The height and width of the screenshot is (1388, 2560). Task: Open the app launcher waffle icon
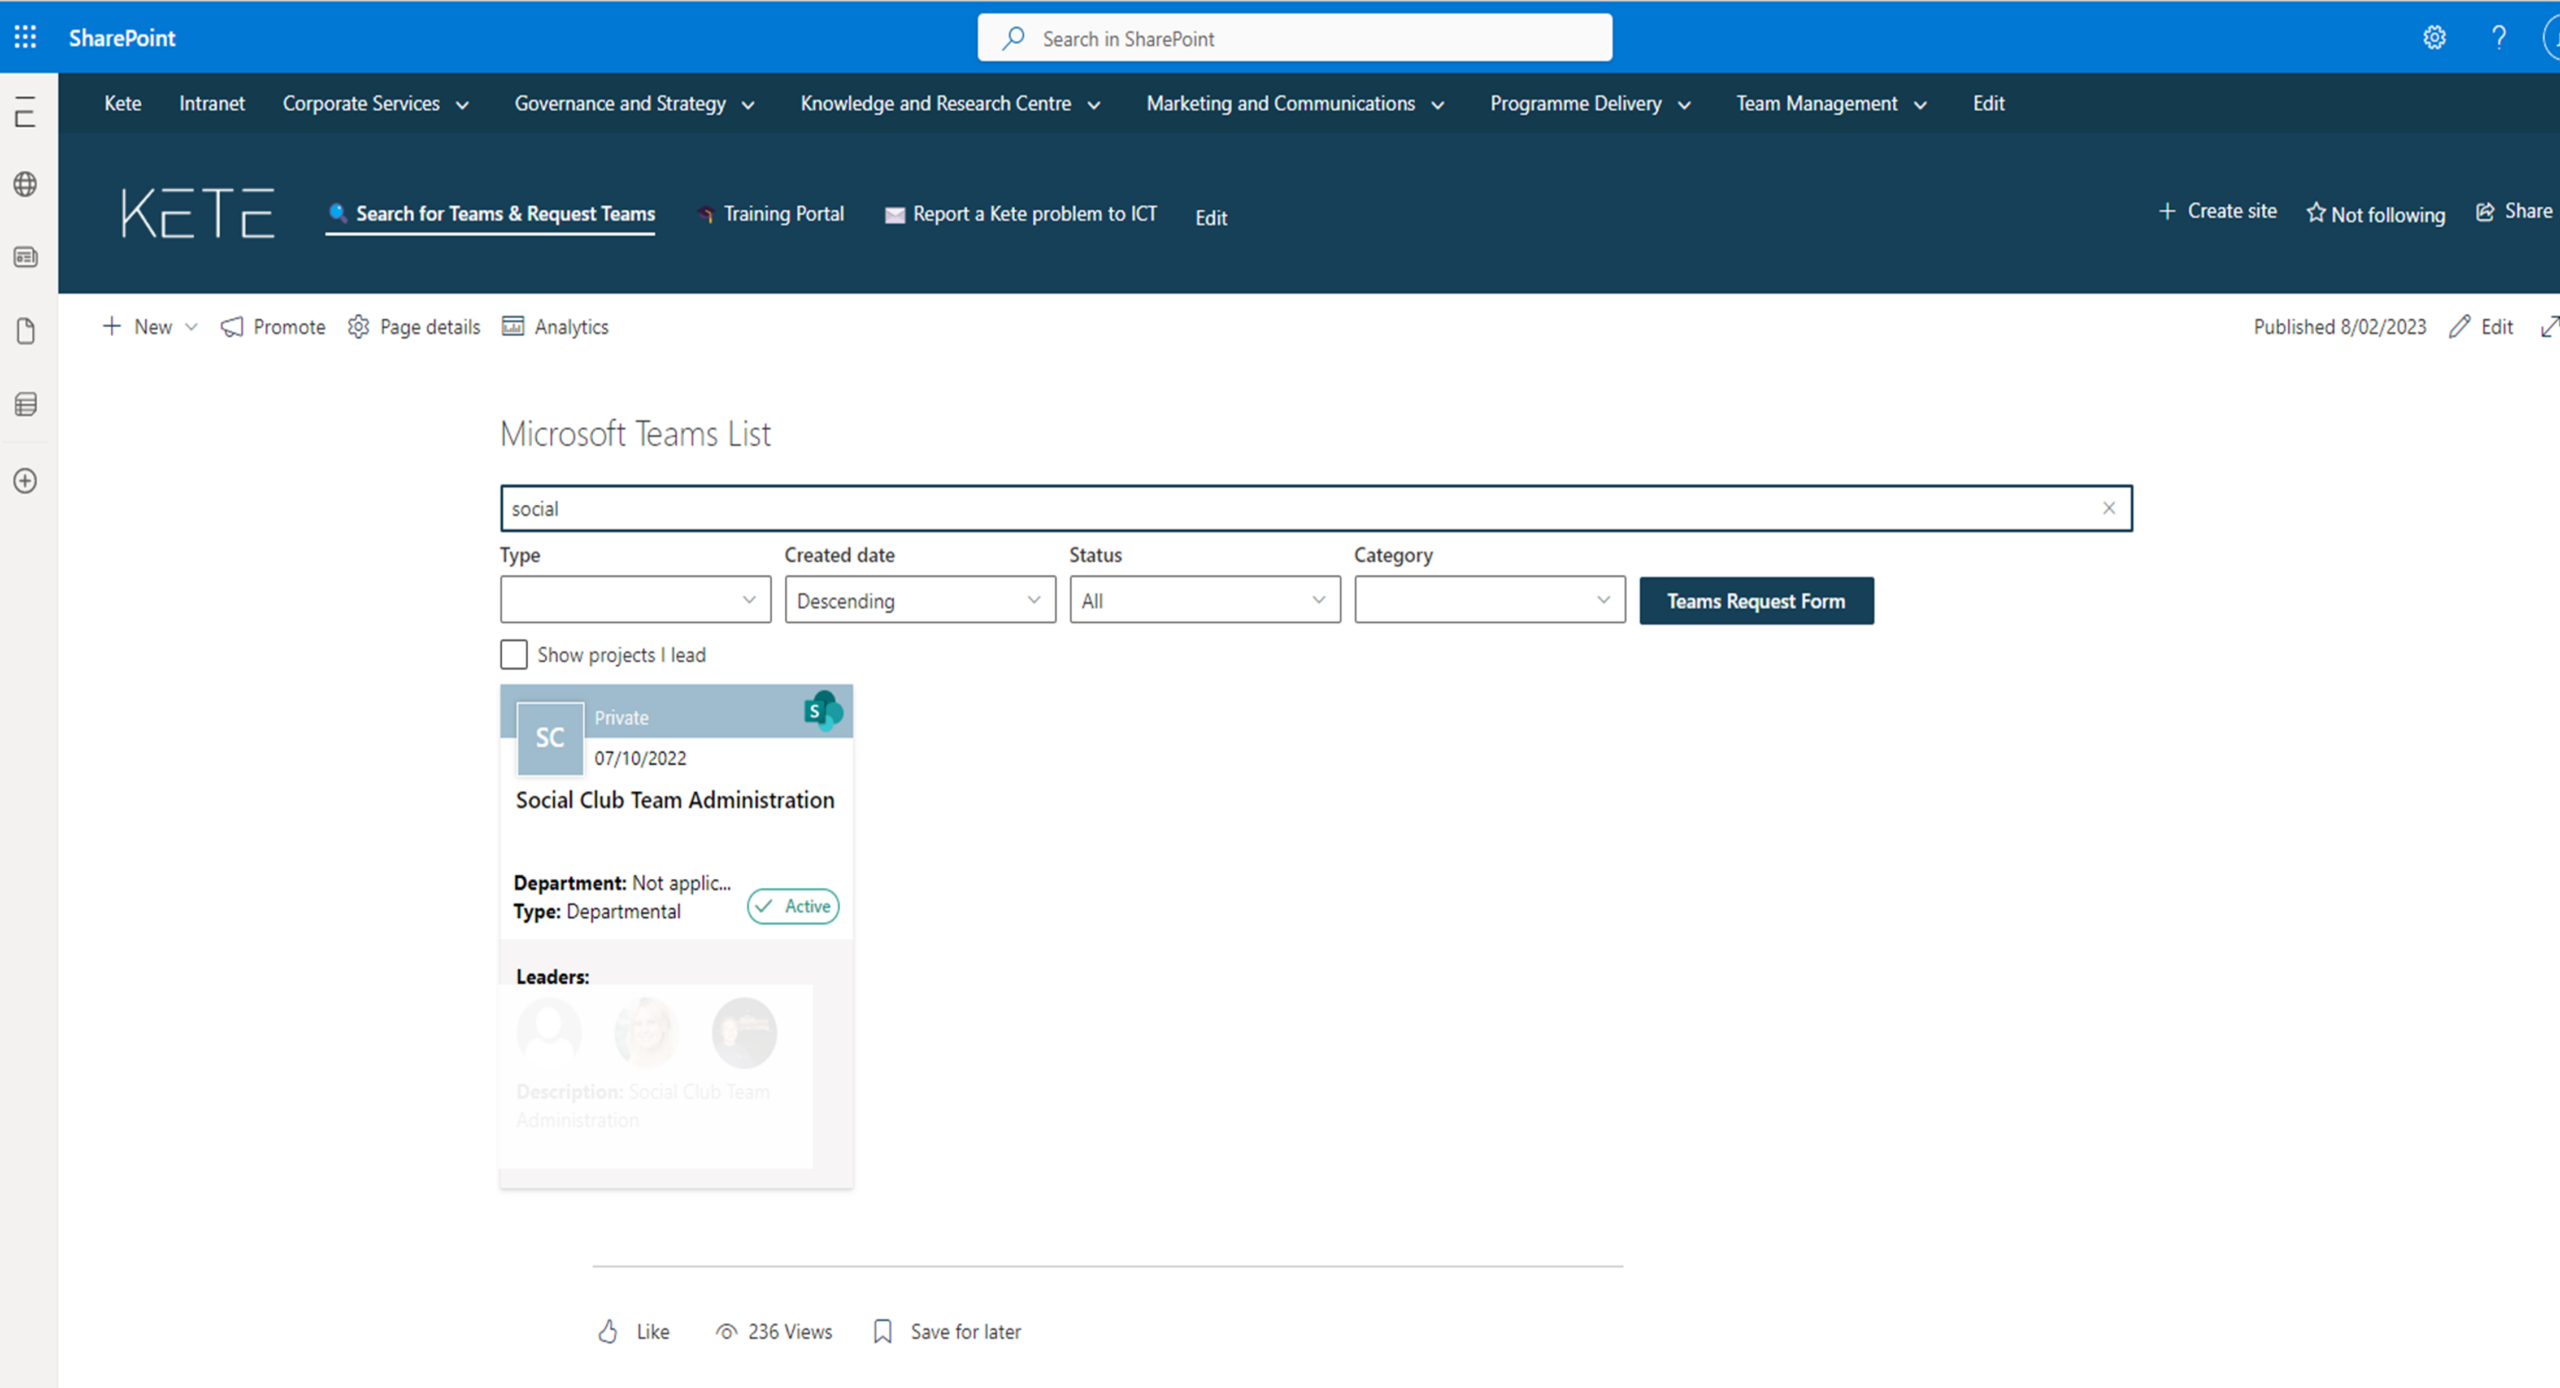tap(25, 38)
